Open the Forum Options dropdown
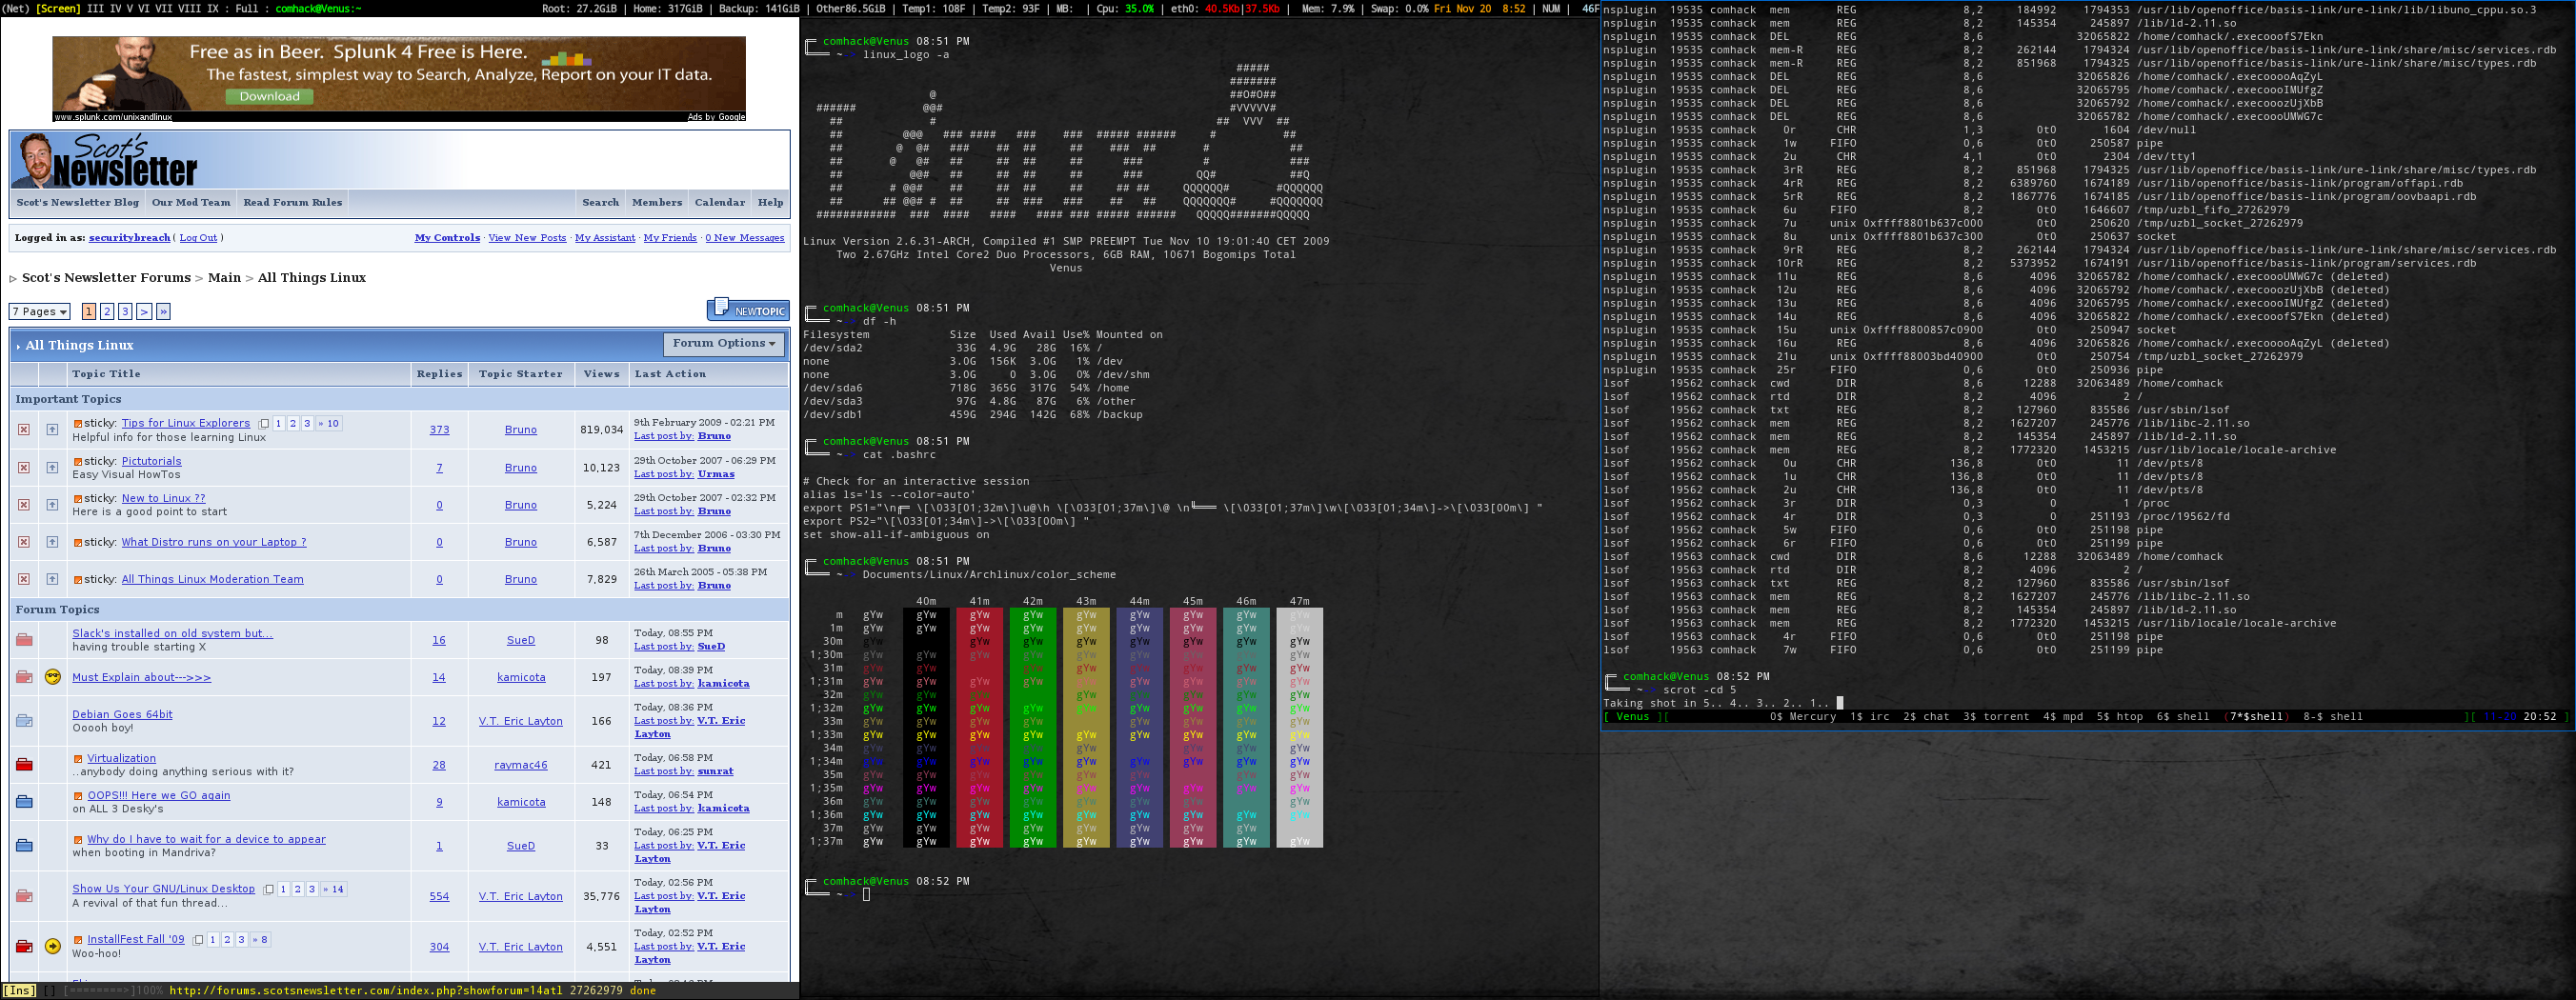Image resolution: width=2576 pixels, height=1000 pixels. (724, 343)
